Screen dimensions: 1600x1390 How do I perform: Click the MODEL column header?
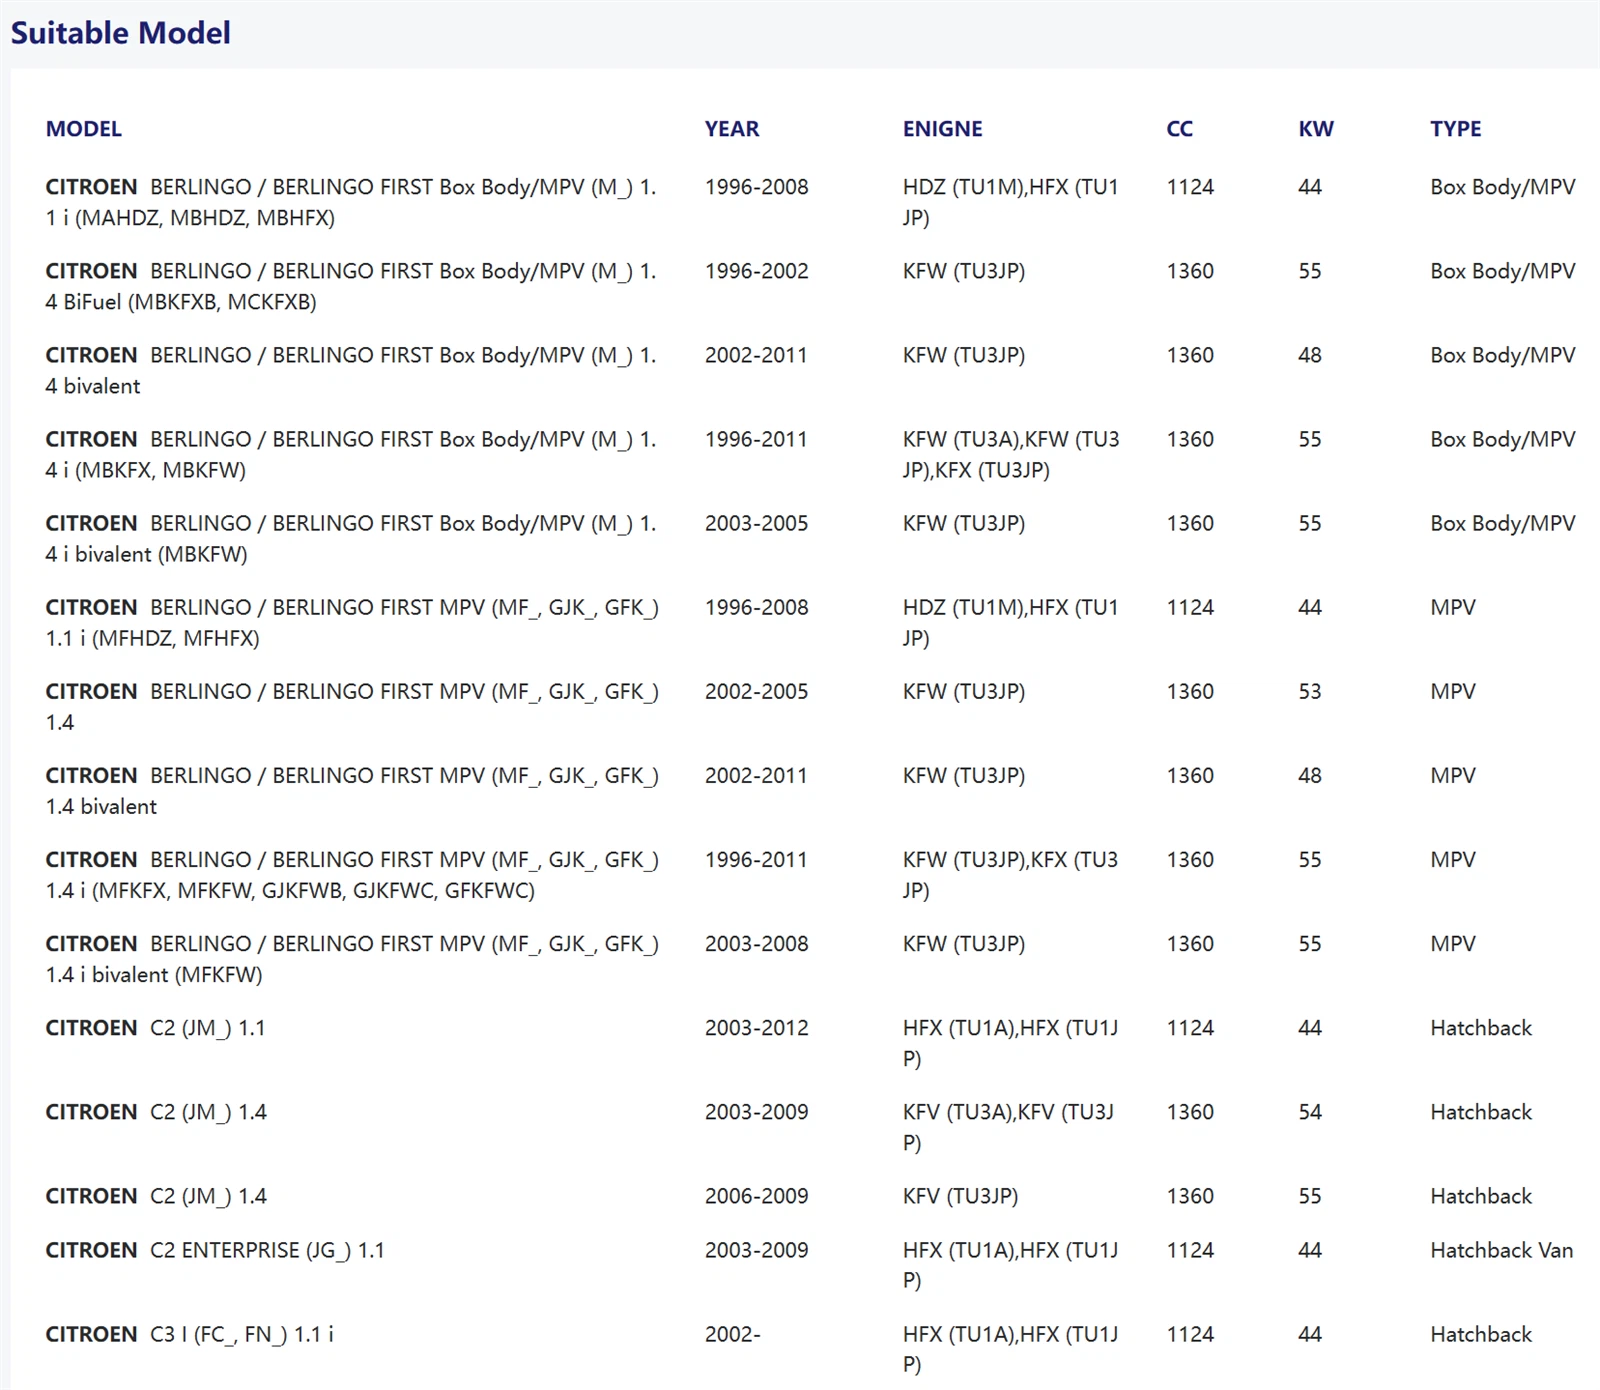tap(83, 129)
